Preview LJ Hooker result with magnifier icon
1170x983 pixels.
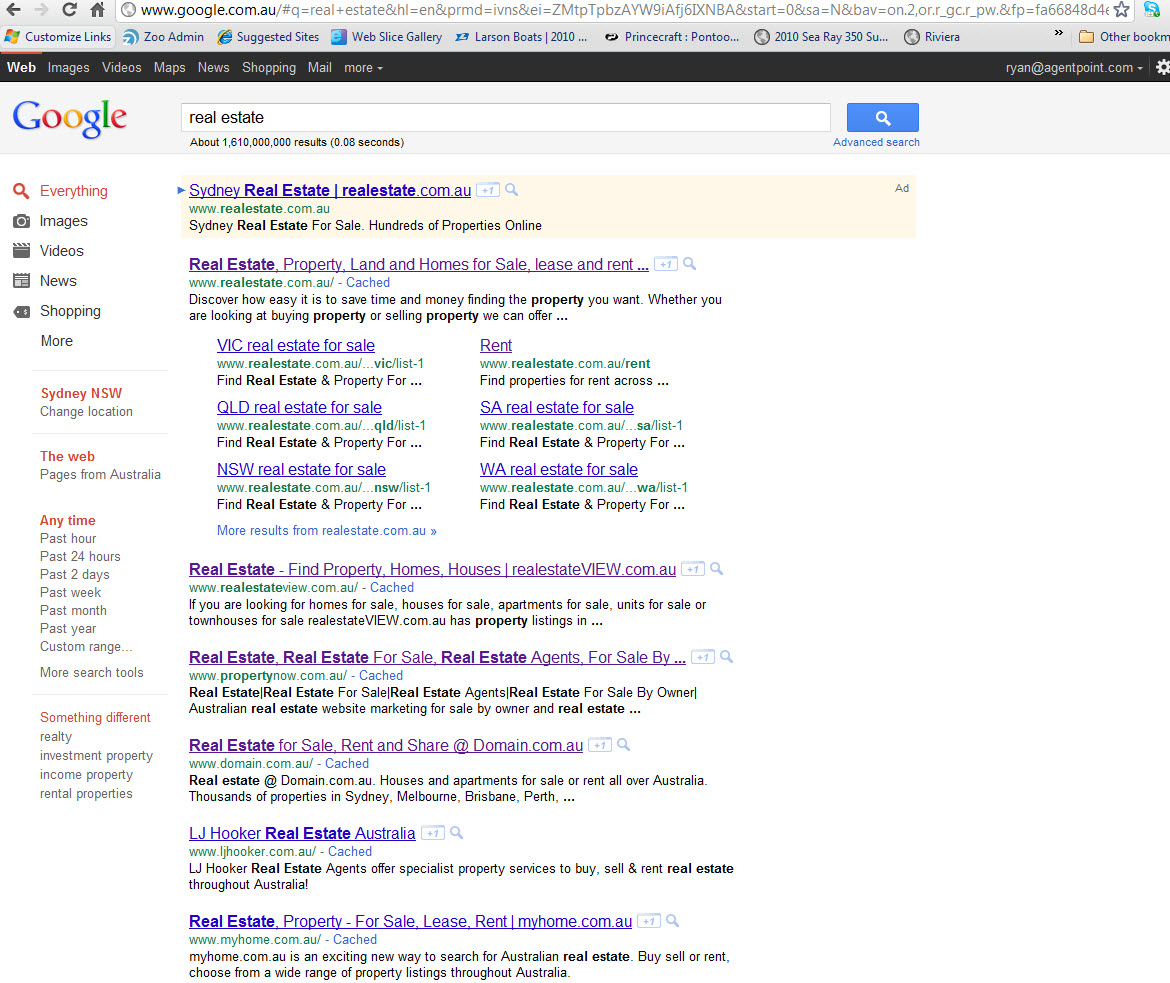point(456,833)
